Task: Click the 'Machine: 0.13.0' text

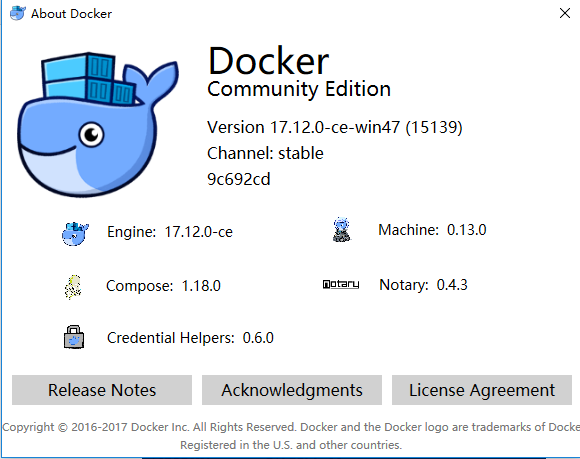Action: click(432, 230)
